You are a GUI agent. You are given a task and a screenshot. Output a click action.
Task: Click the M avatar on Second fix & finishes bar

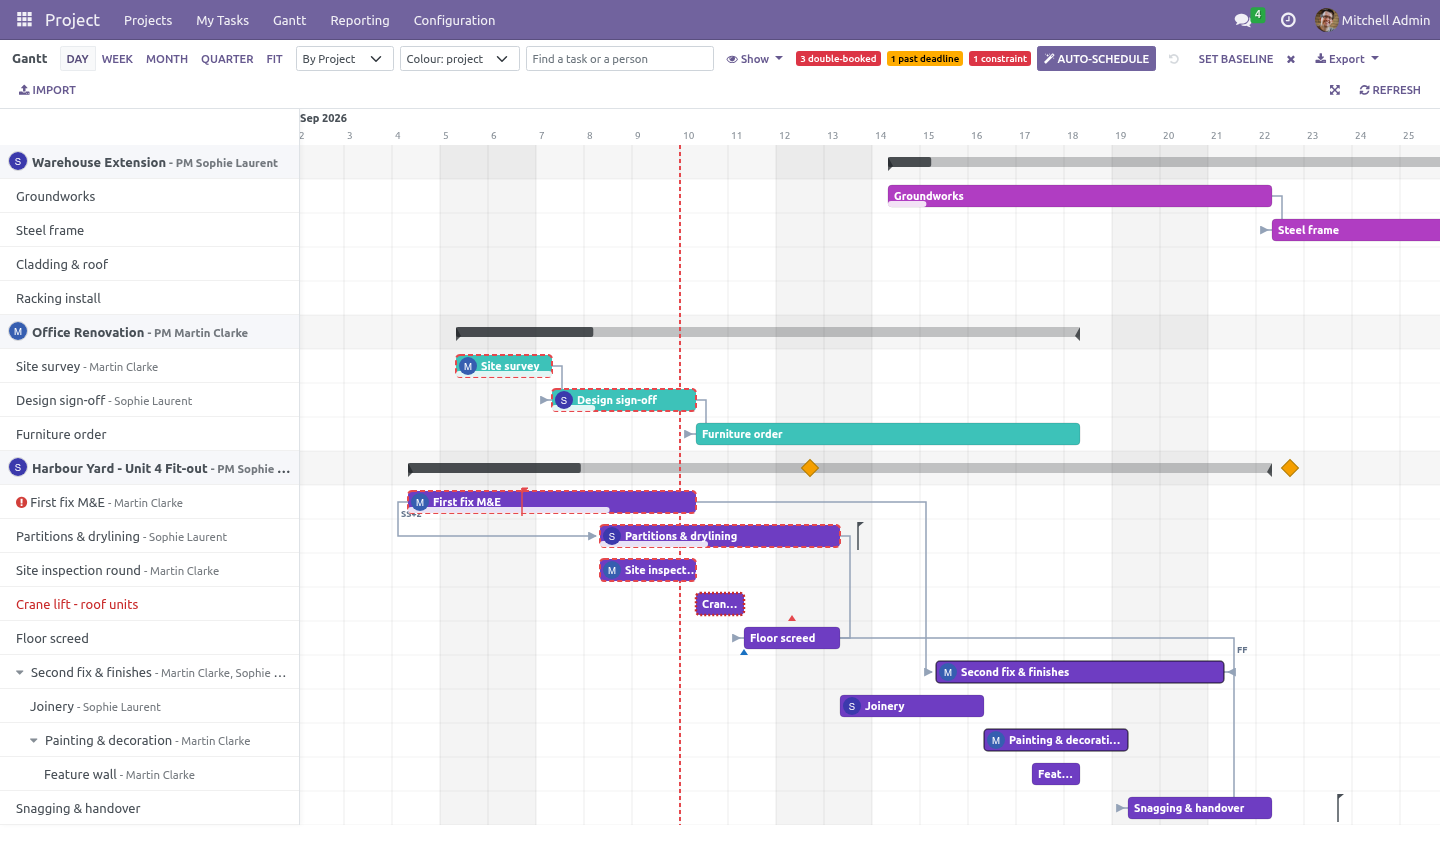948,672
